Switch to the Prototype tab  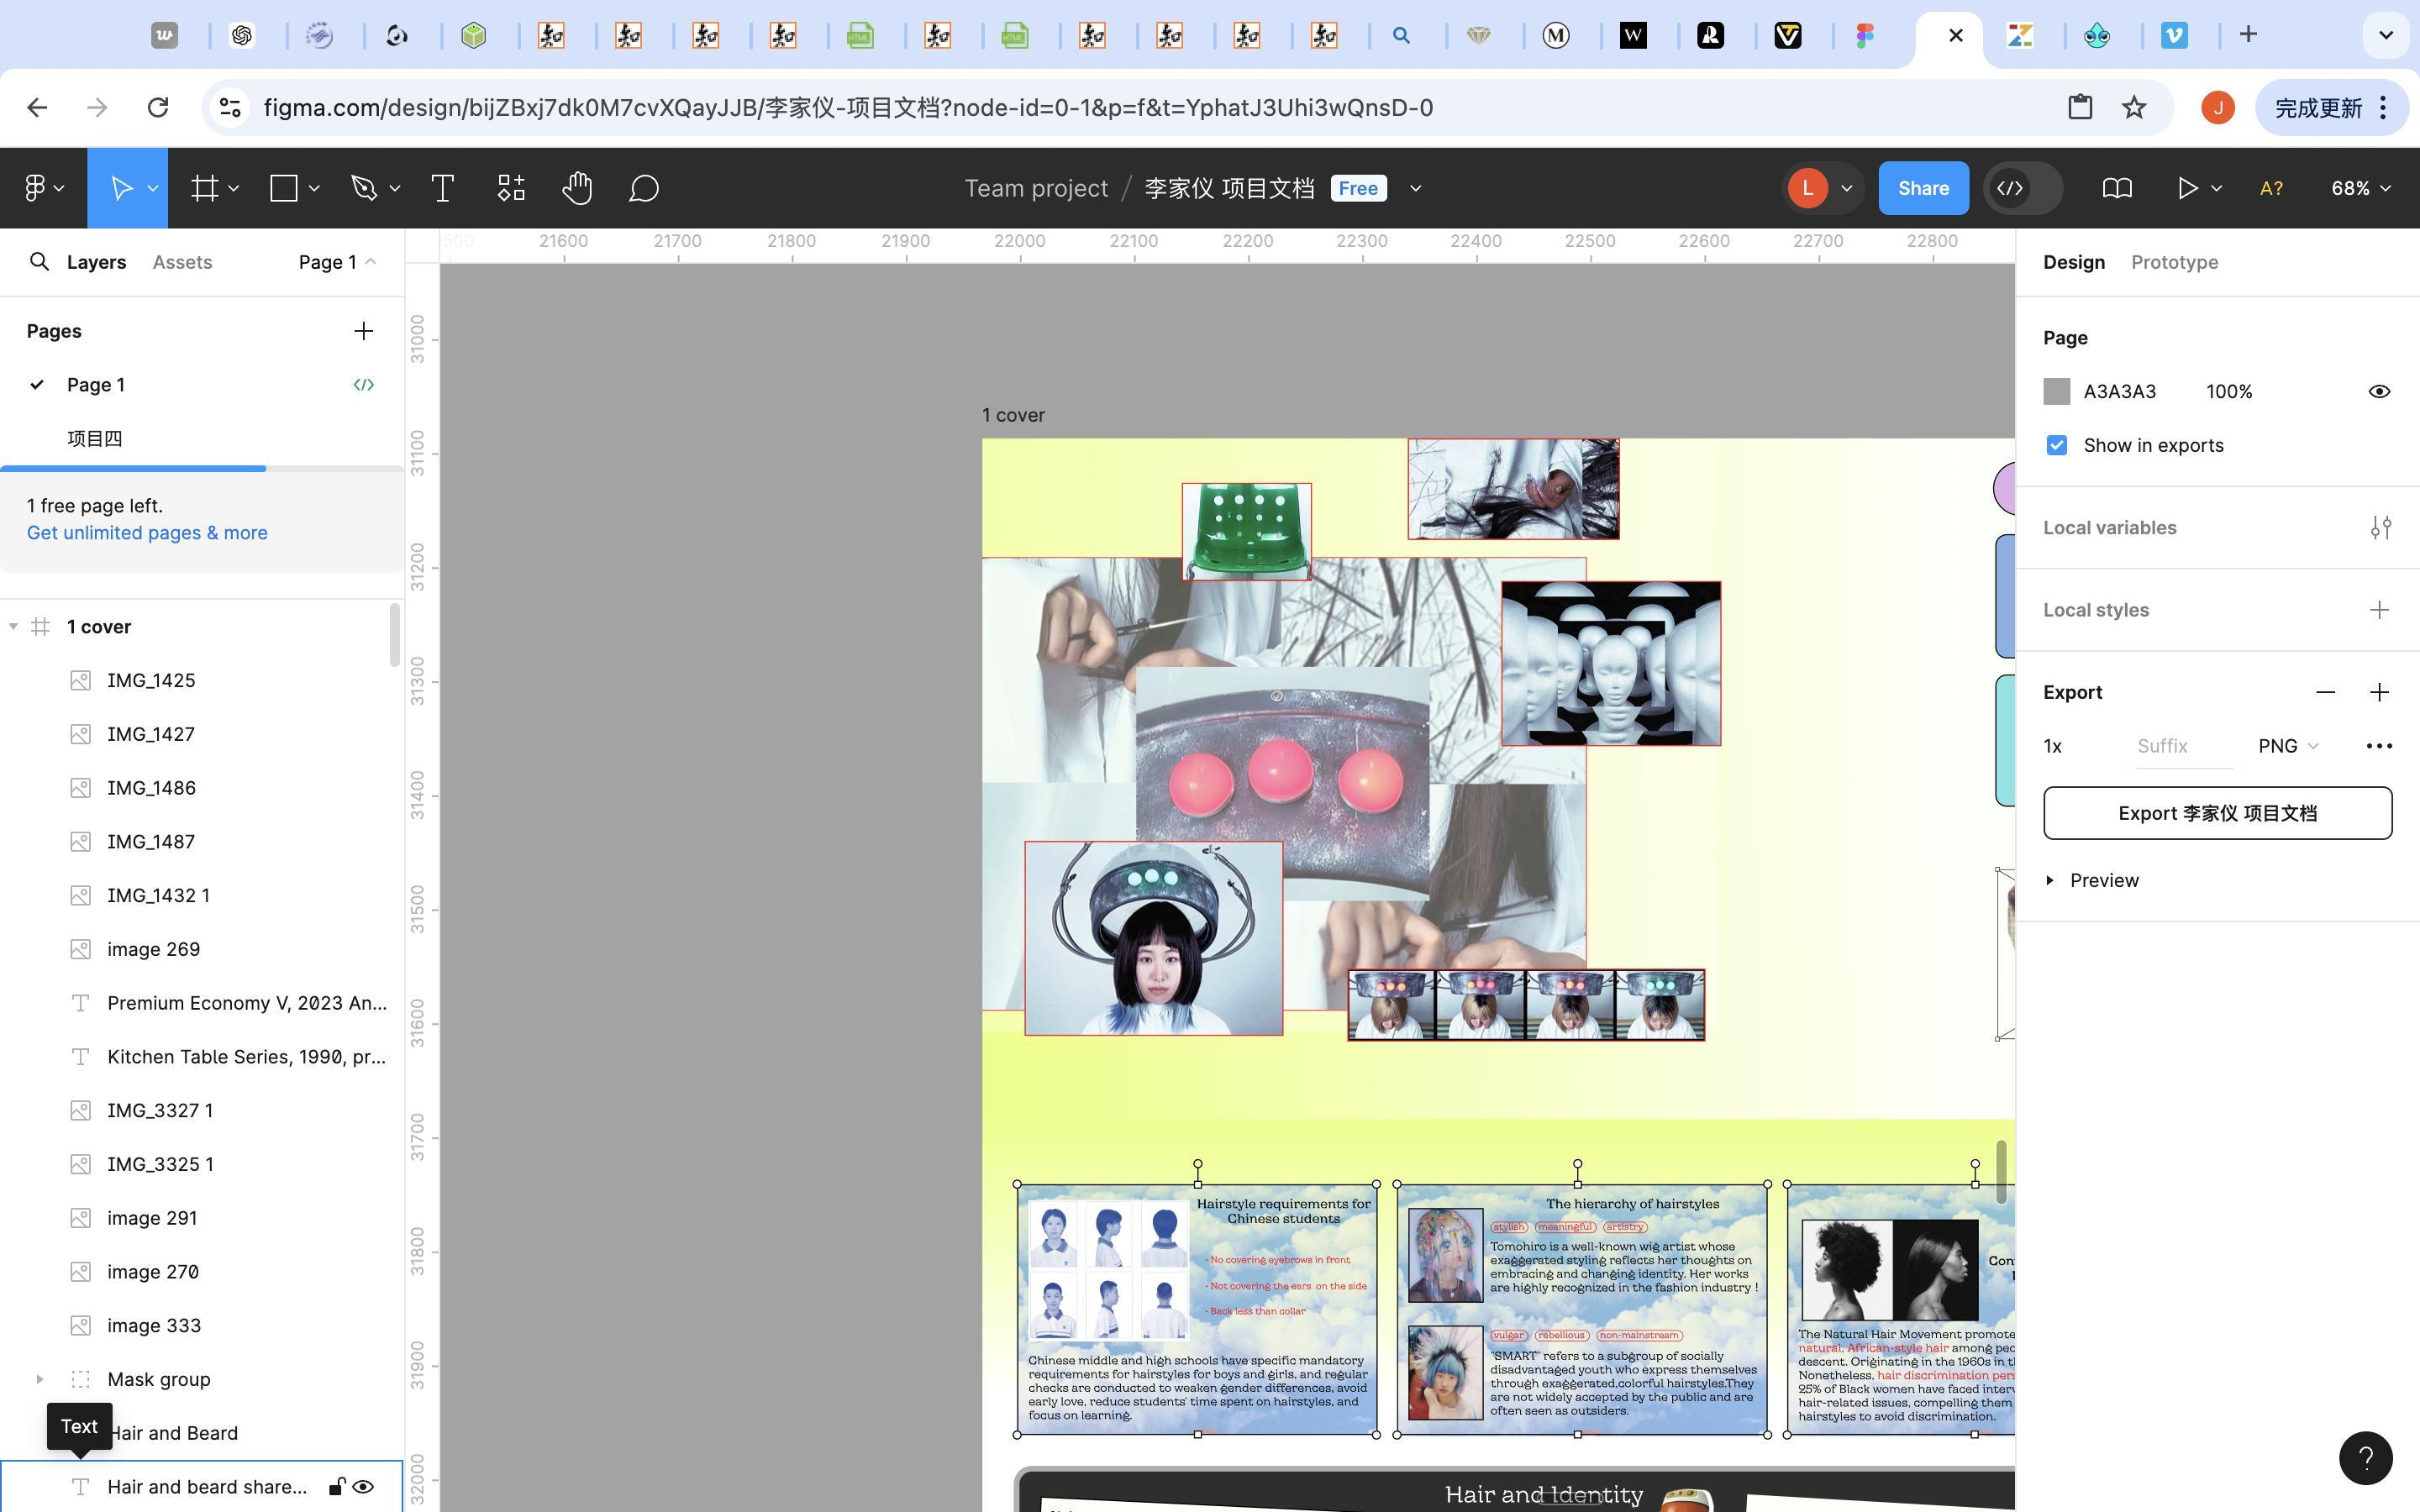(x=2174, y=262)
